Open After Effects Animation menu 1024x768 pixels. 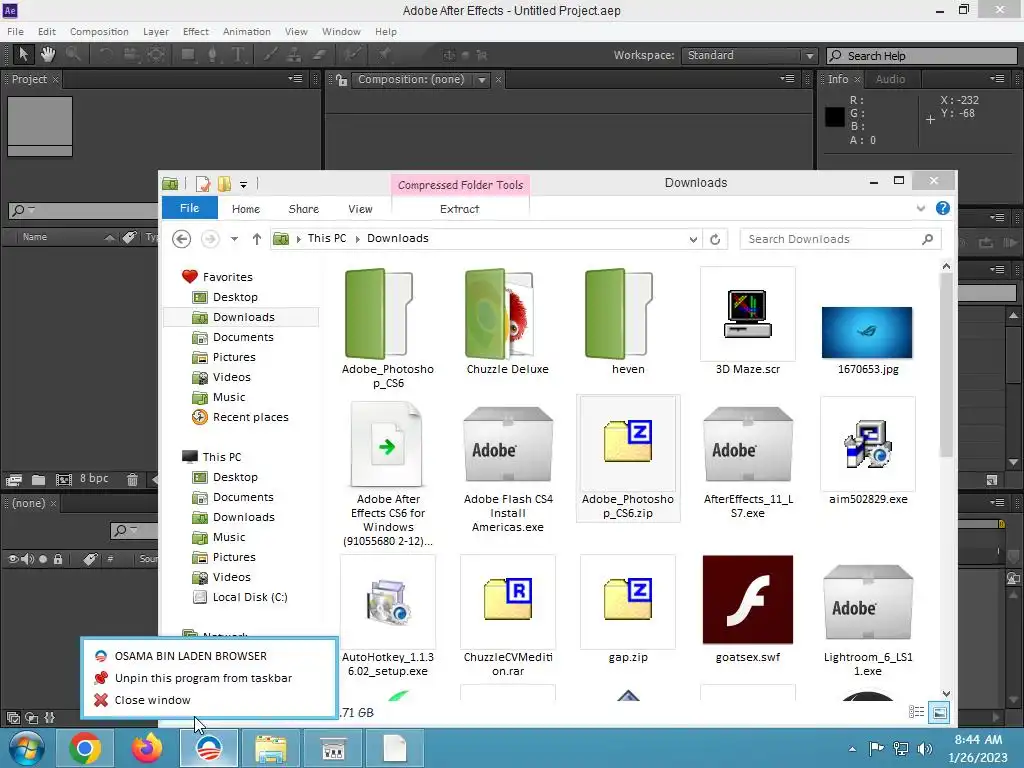click(x=246, y=31)
